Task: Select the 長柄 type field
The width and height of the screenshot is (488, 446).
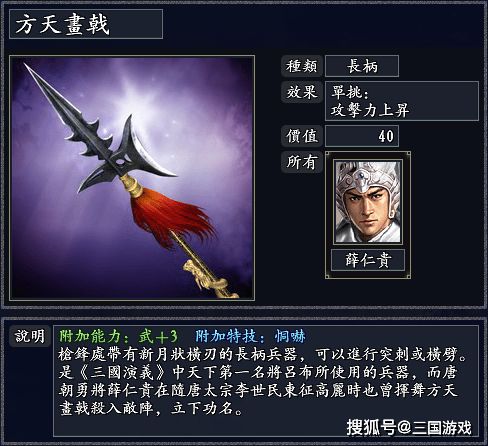Action: pyautogui.click(x=362, y=66)
